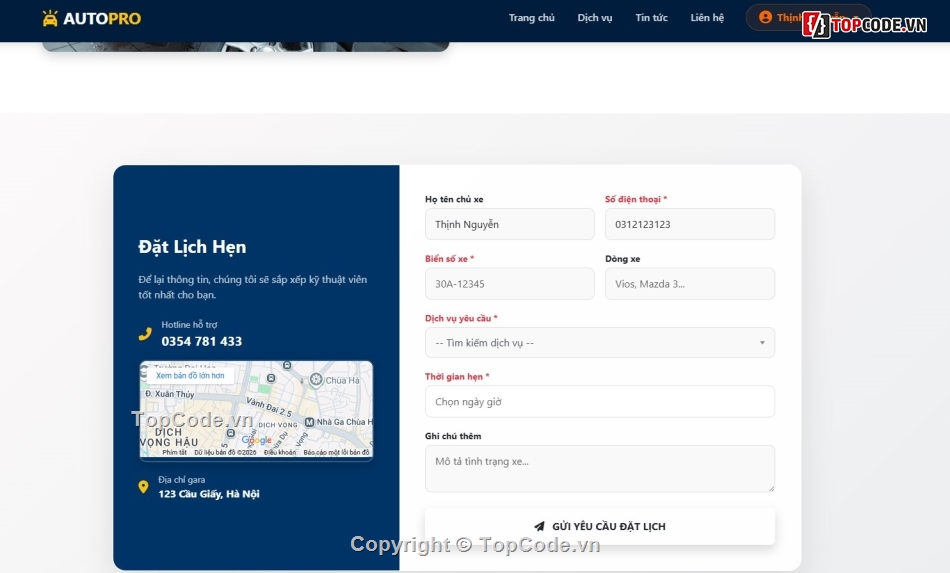Image resolution: width=950 pixels, height=573 pixels.
Task: Click the Nhà Ga Chùa Hà metro marker
Action: pos(309,422)
